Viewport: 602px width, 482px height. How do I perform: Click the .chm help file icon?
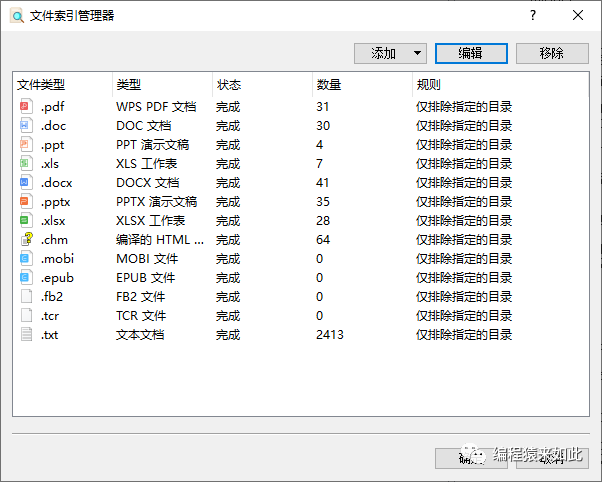pos(26,239)
